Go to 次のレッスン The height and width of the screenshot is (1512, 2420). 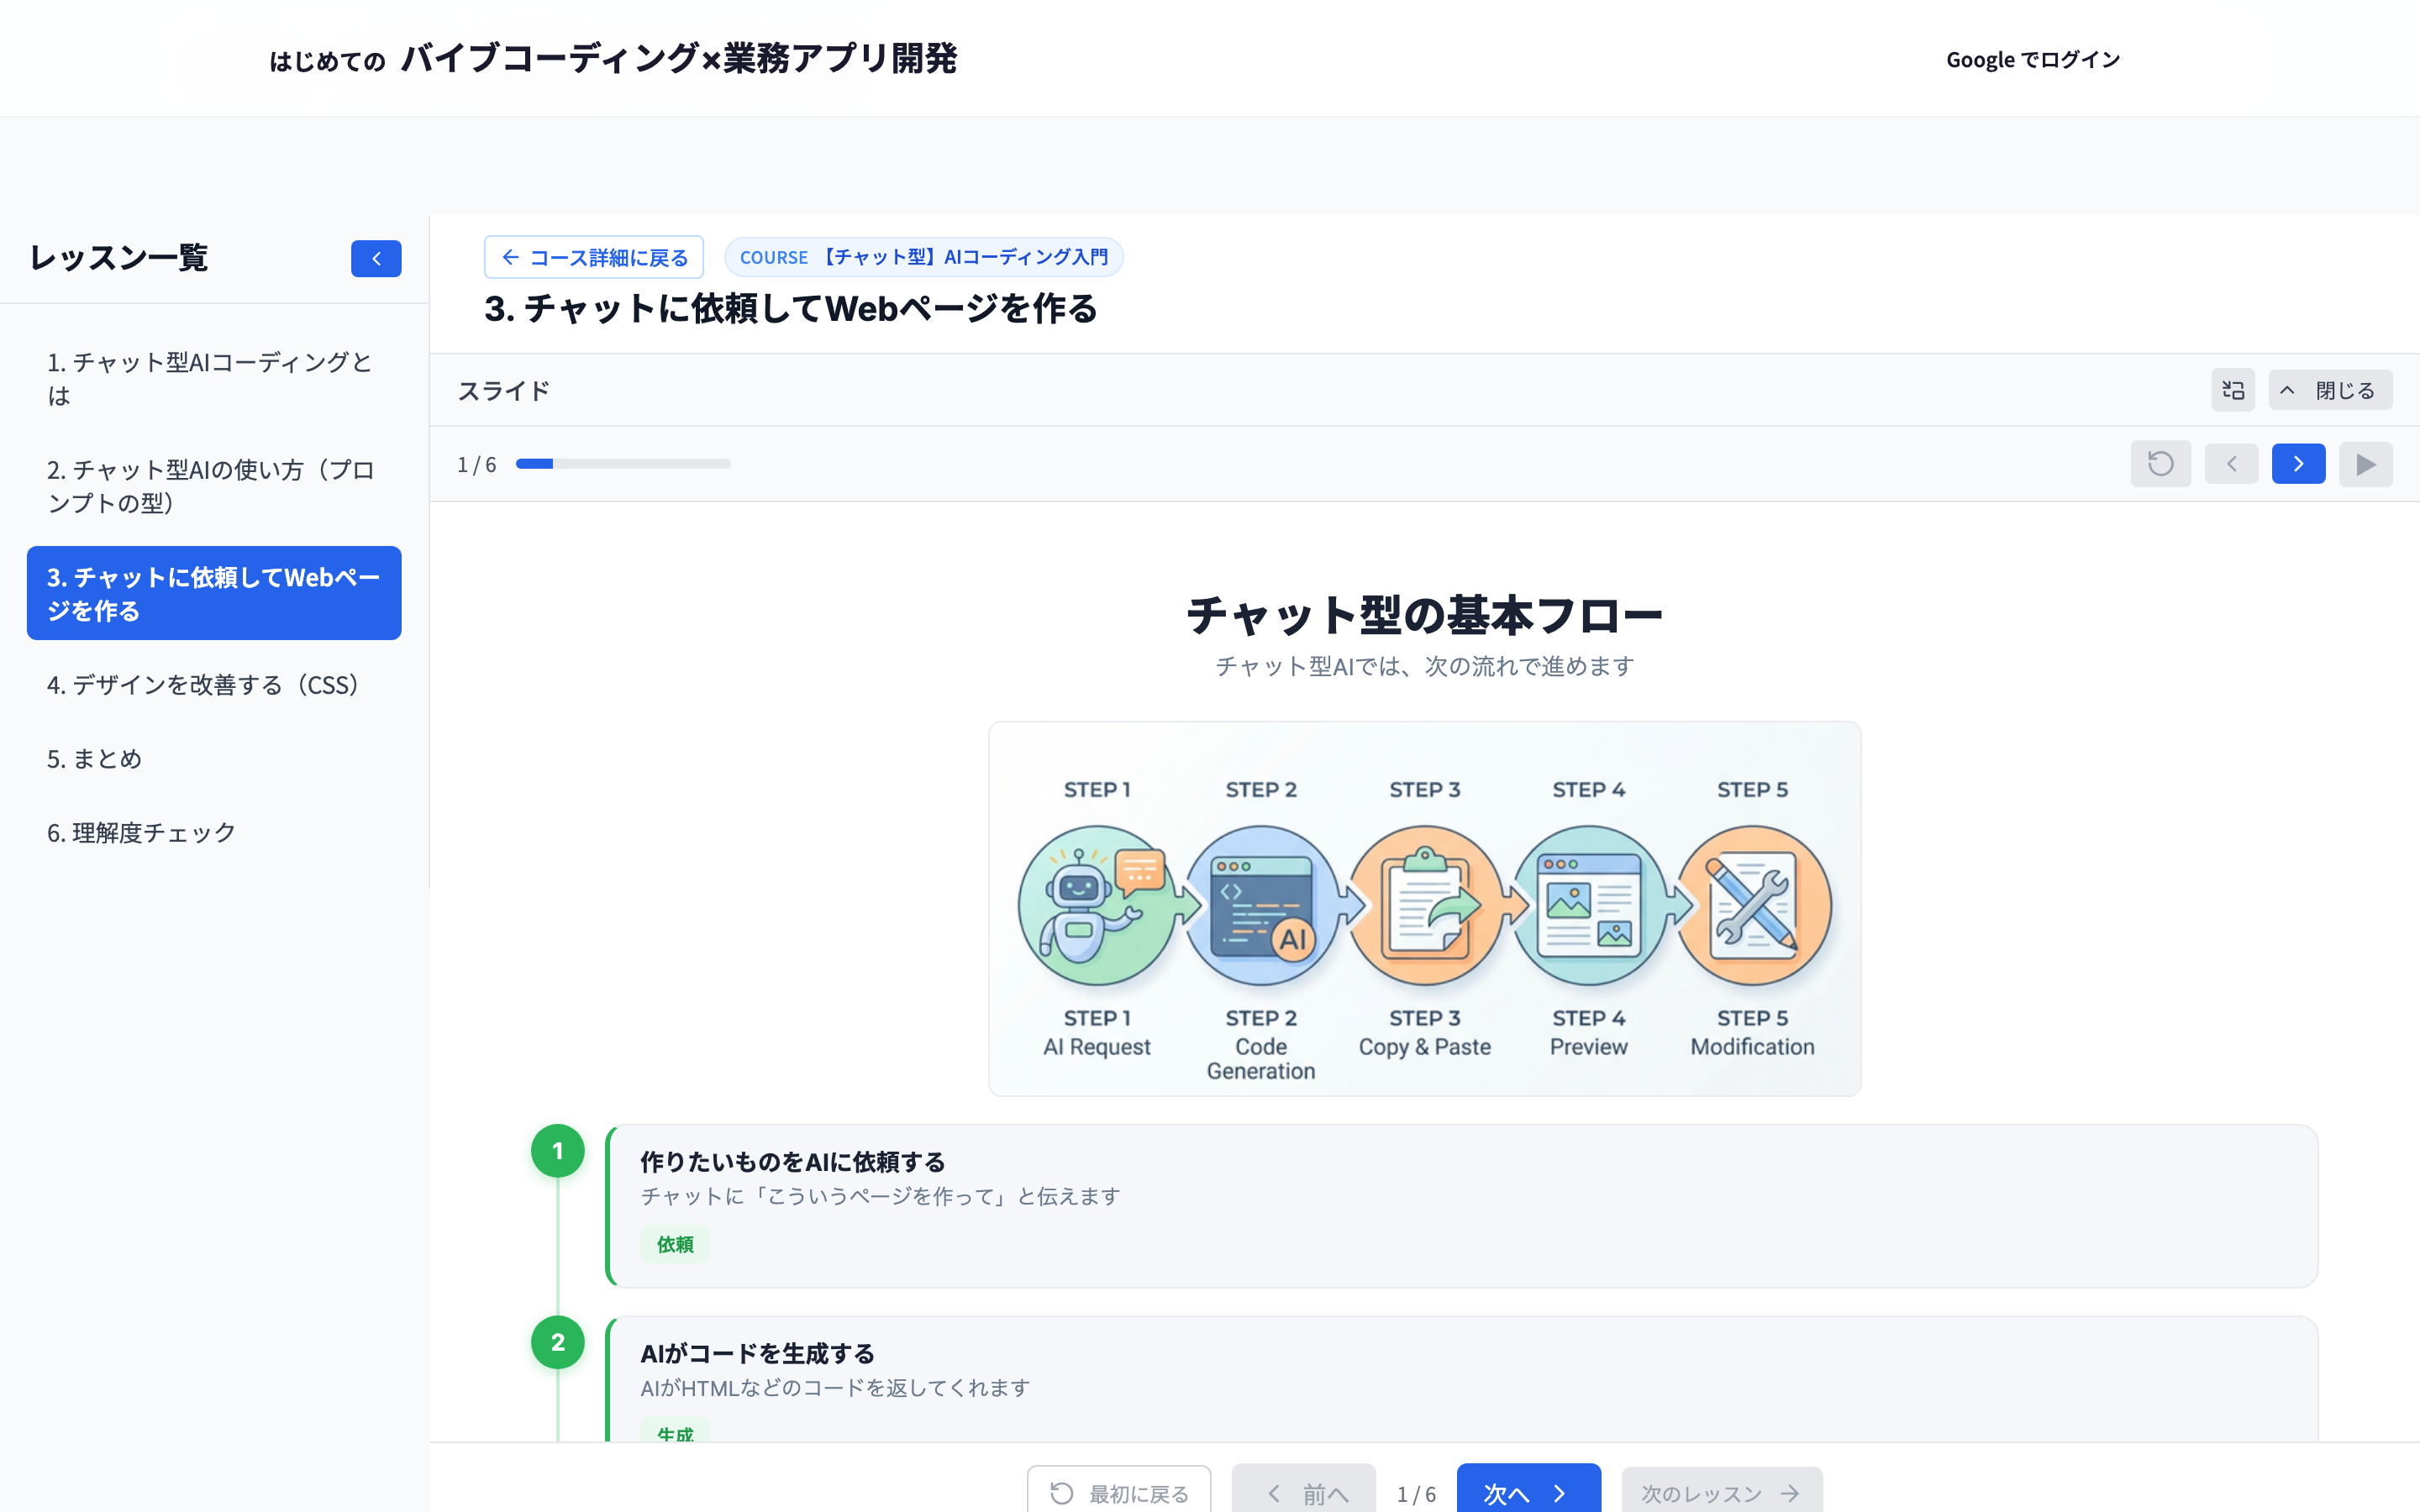point(1721,1492)
